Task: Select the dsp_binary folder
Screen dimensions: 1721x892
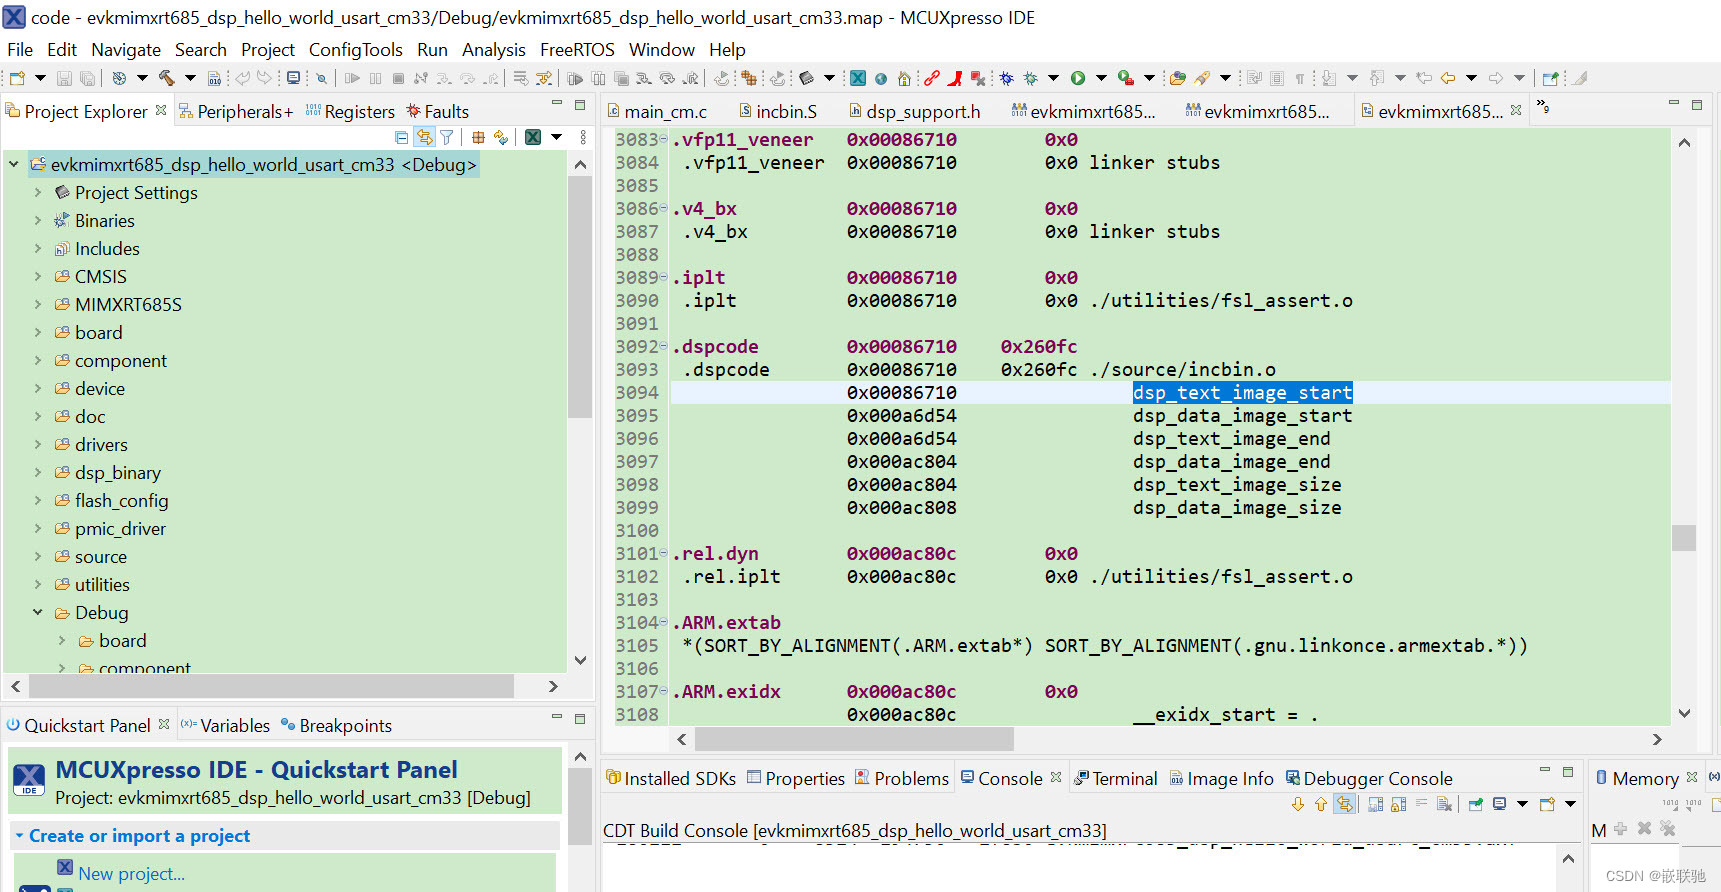Action: click(117, 473)
